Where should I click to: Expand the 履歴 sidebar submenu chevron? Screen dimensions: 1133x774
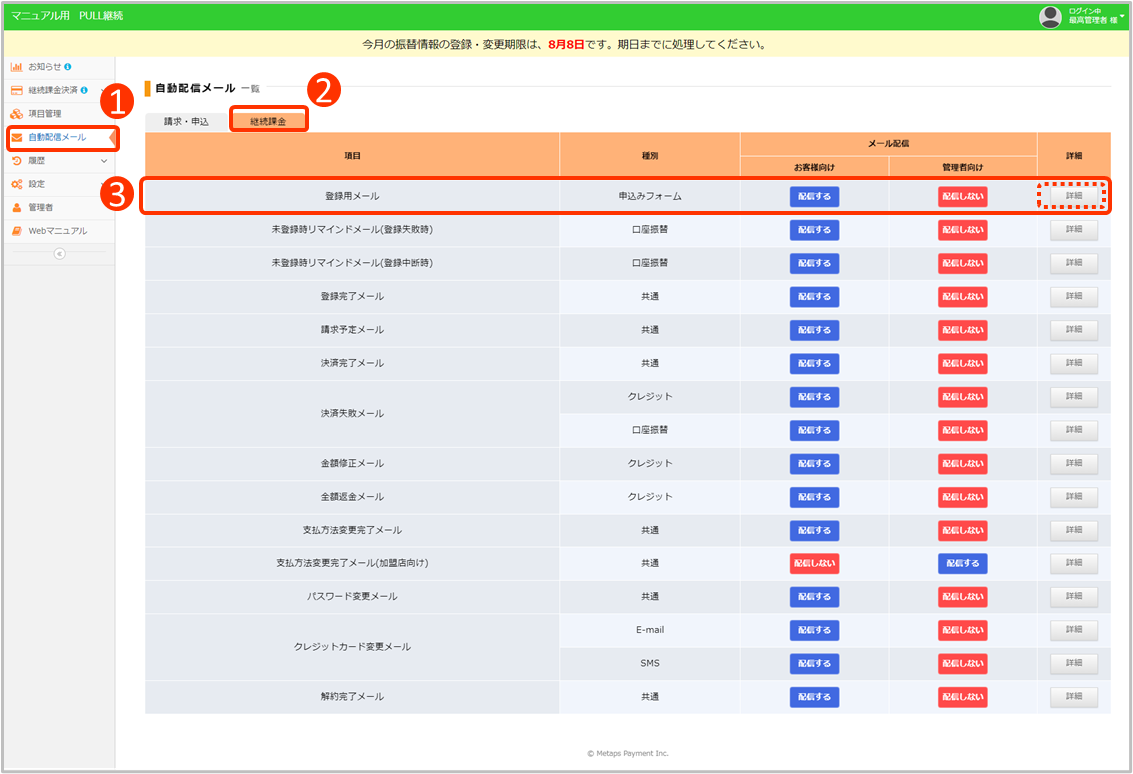pyautogui.click(x=104, y=160)
